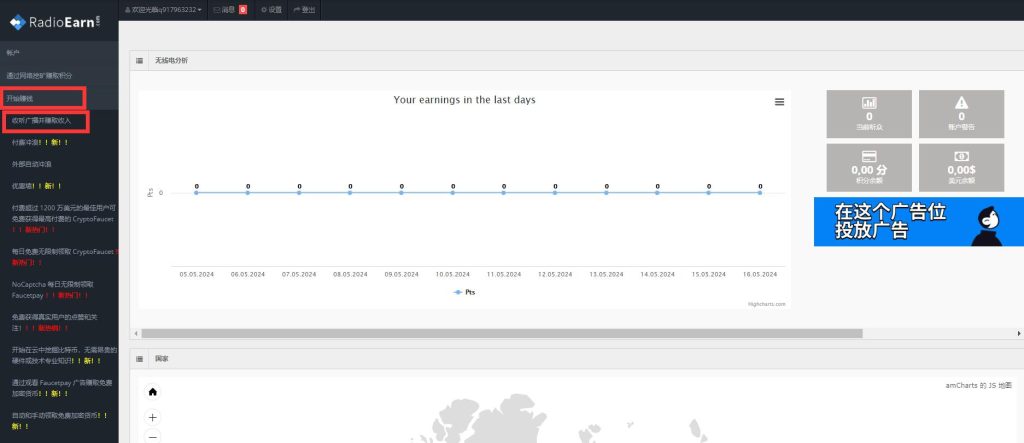Click list icon beside 无线电分析 header

[x=139, y=61]
